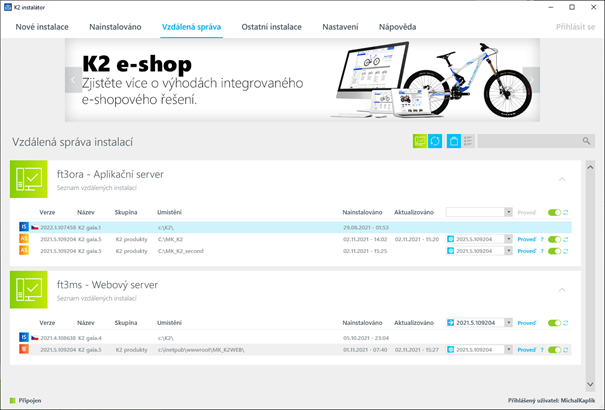Click the AS icon for C:\MK_K2 row
Viewport: 605px width, 410px height.
[24, 239]
